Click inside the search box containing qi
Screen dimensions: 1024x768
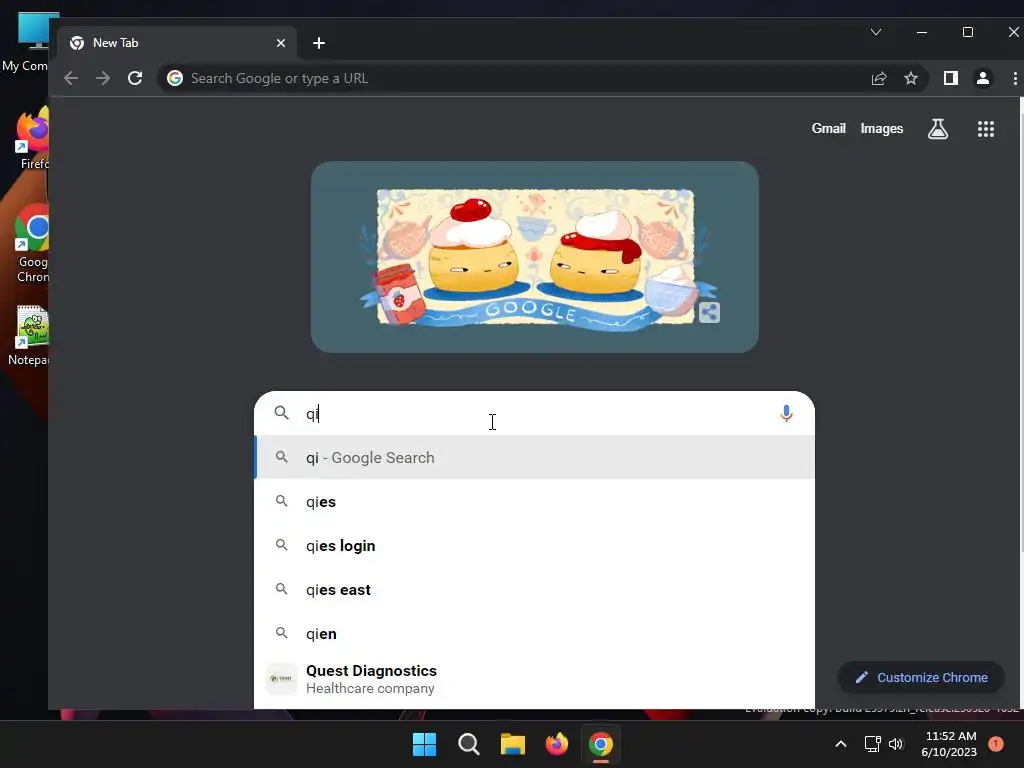pyautogui.click(x=536, y=413)
